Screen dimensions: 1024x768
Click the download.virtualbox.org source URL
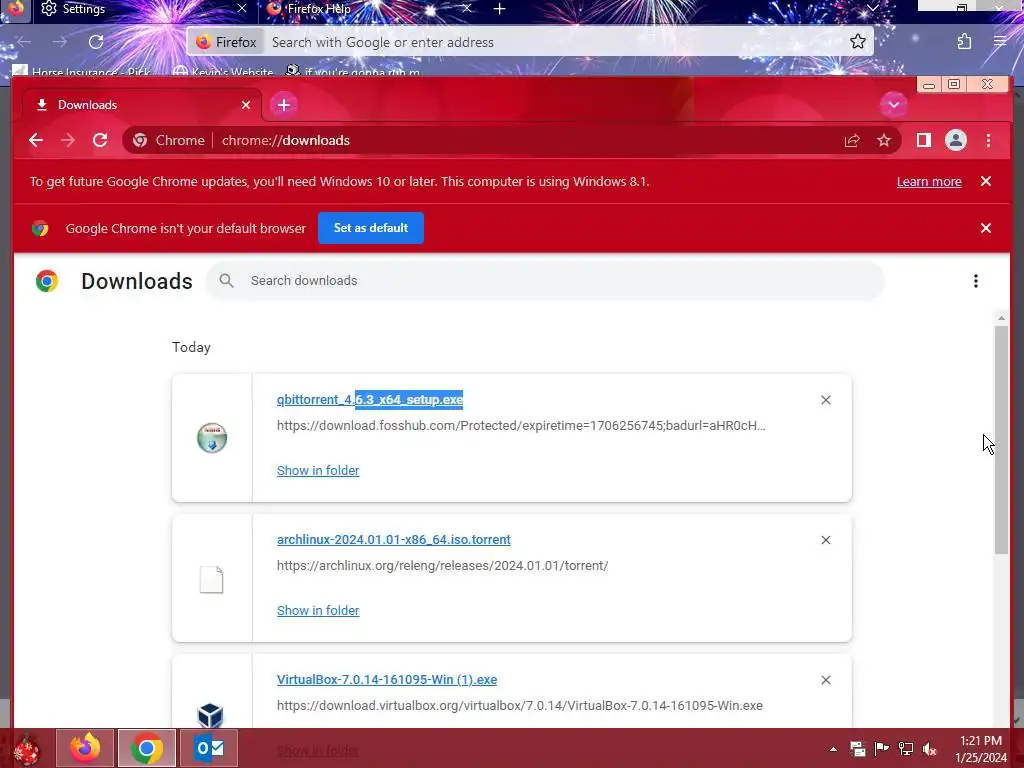tap(520, 705)
